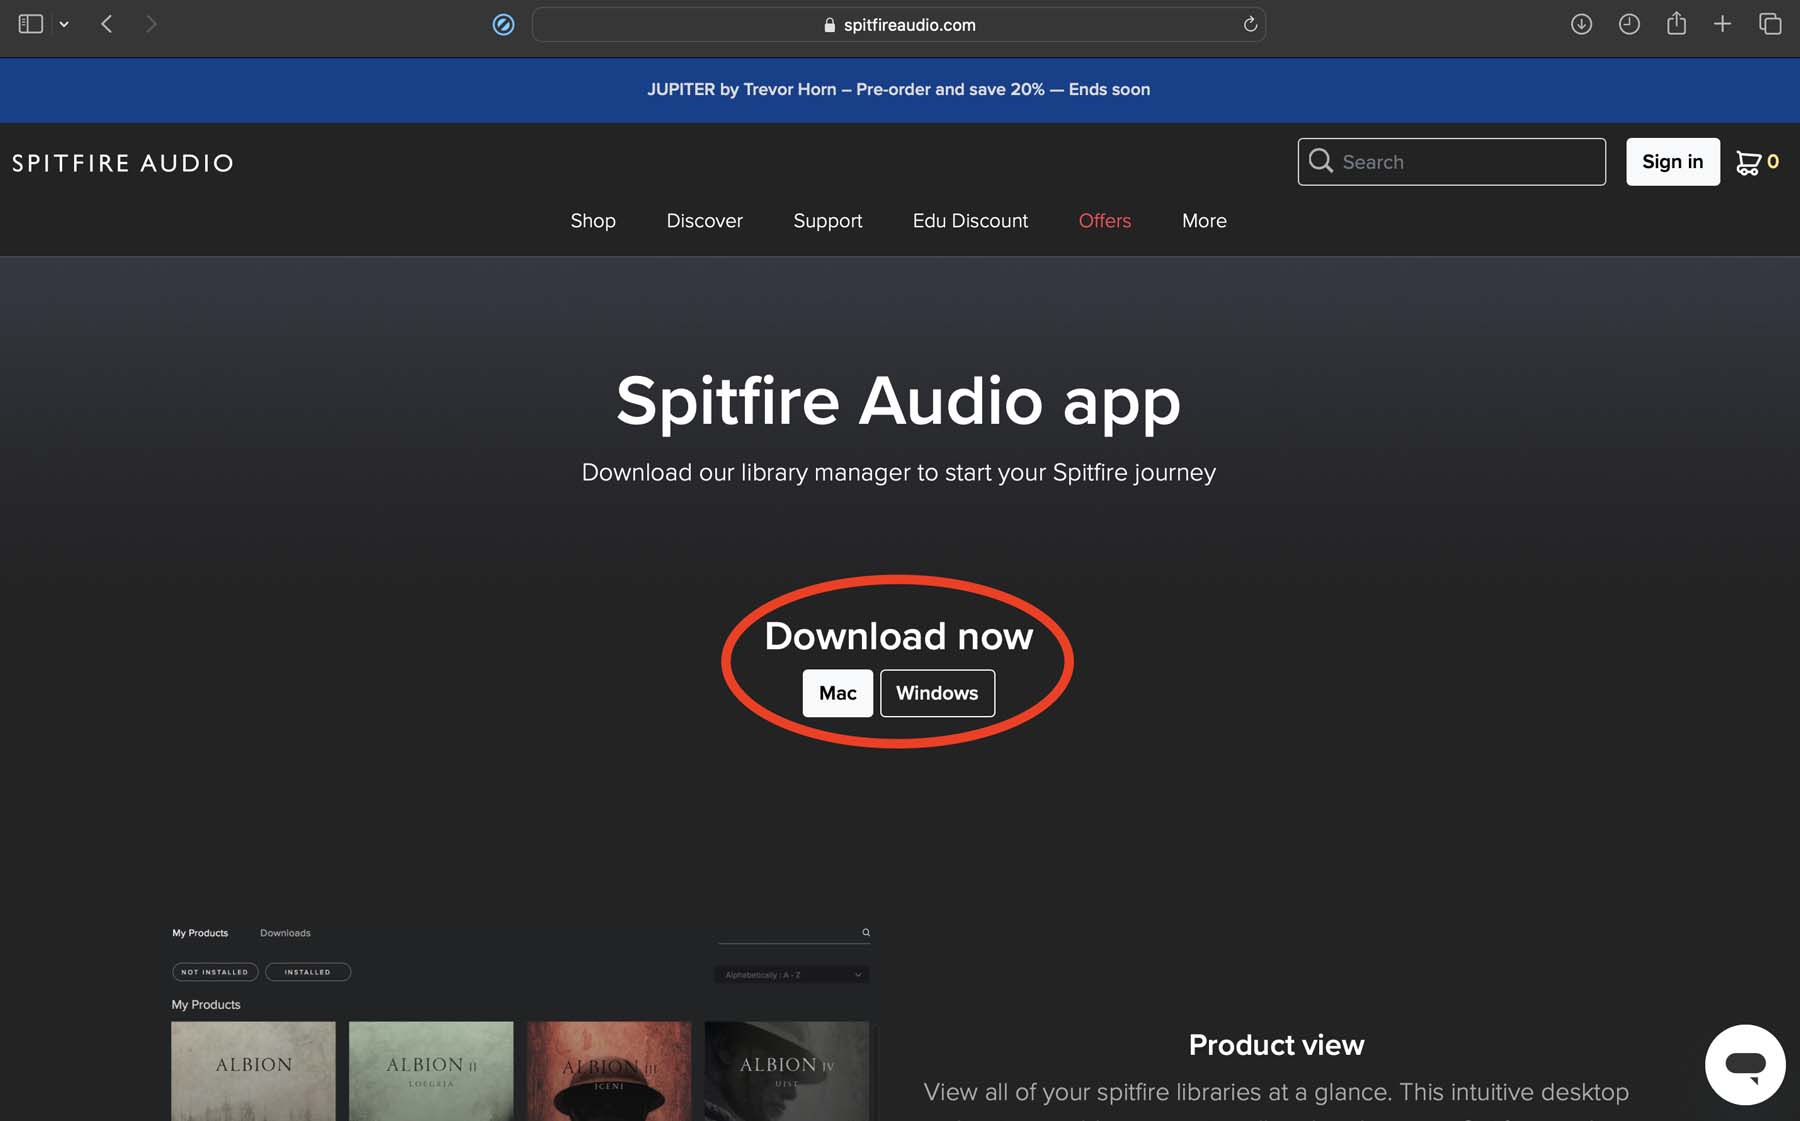Viewport: 1800px width, 1121px height.
Task: Select Downloads tab in app preview
Action: click(x=285, y=933)
